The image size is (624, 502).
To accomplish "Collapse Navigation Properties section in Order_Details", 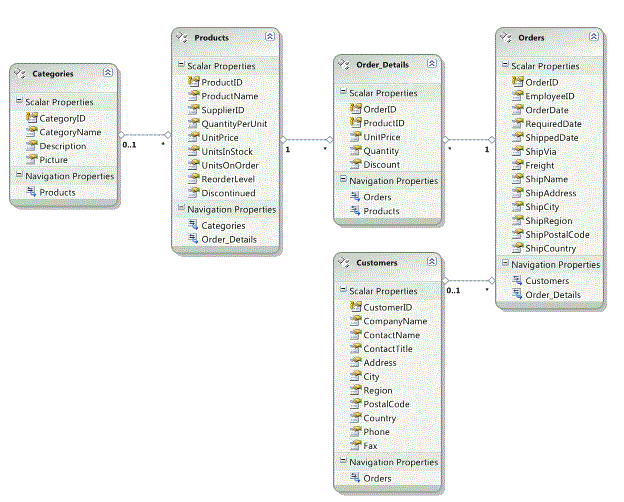I will click(x=341, y=181).
